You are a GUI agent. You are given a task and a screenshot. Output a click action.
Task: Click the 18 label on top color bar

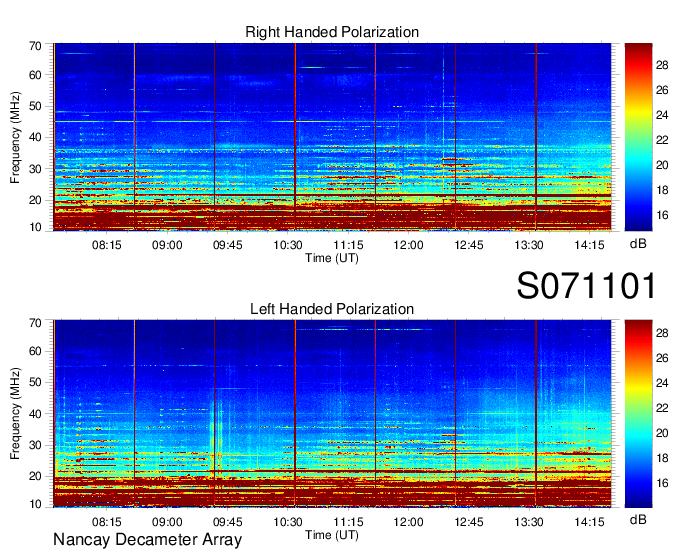pyautogui.click(x=662, y=190)
